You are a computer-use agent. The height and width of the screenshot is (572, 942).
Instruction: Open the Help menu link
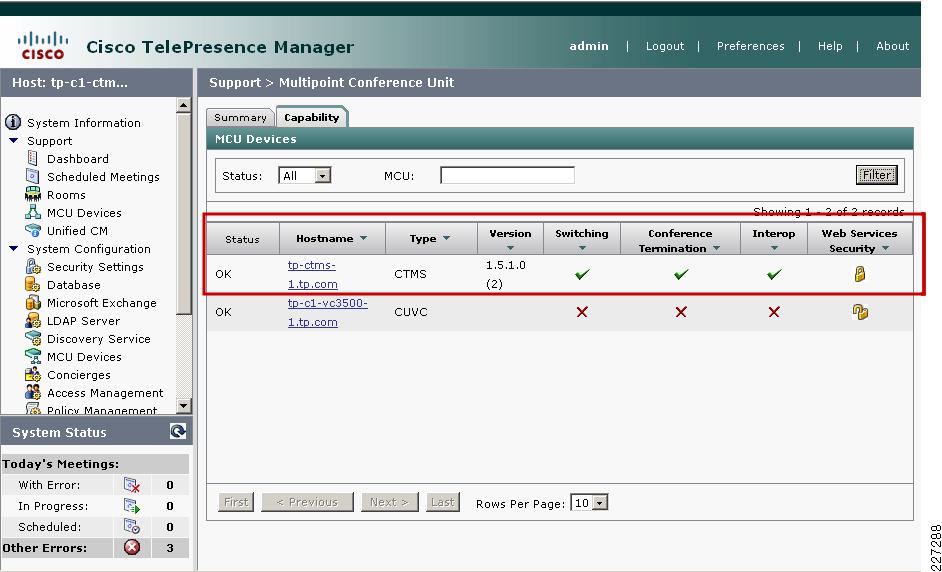pyautogui.click(x=830, y=46)
